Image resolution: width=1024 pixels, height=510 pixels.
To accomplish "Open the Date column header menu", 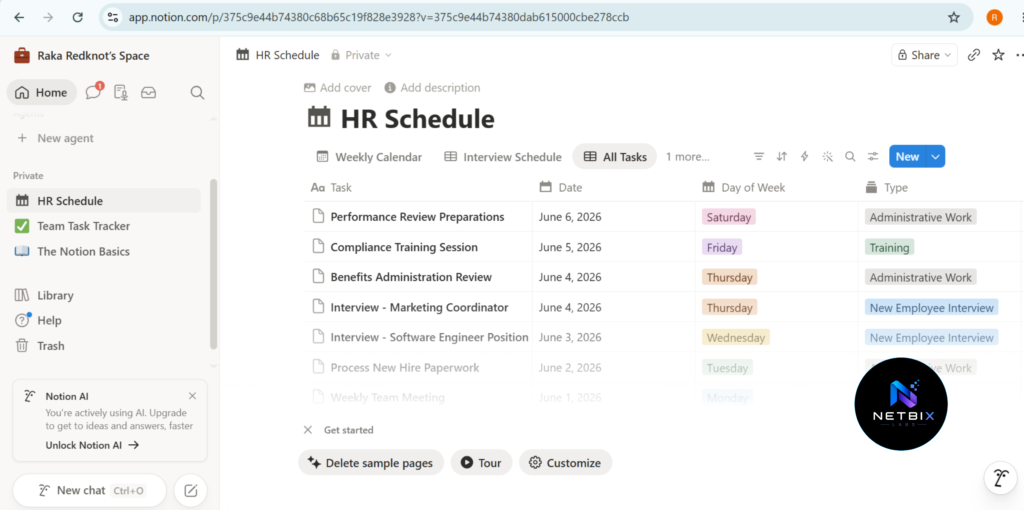I will click(x=614, y=187).
